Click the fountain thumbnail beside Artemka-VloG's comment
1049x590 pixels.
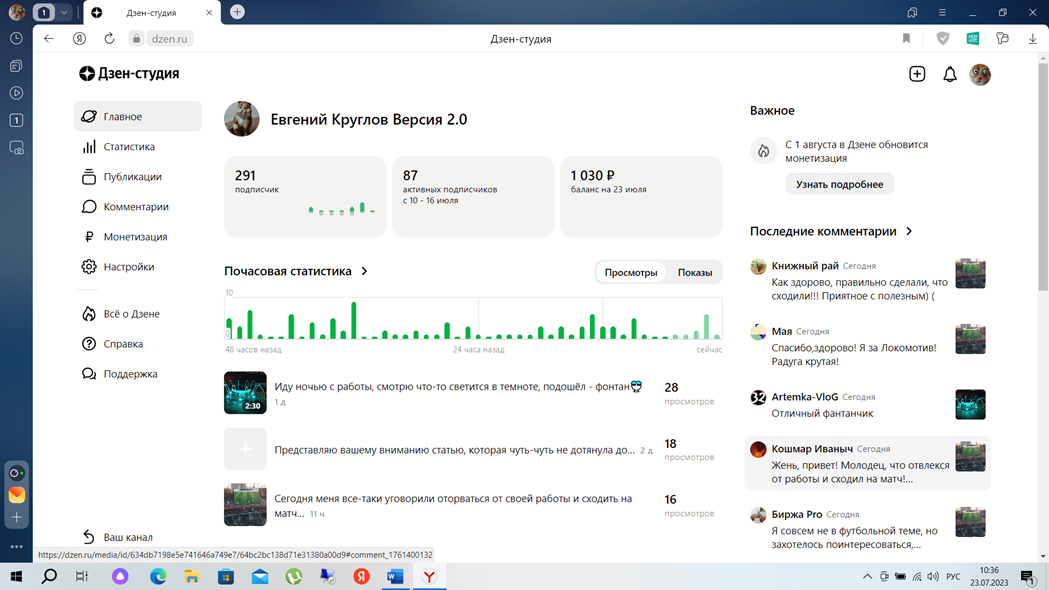(x=970, y=405)
